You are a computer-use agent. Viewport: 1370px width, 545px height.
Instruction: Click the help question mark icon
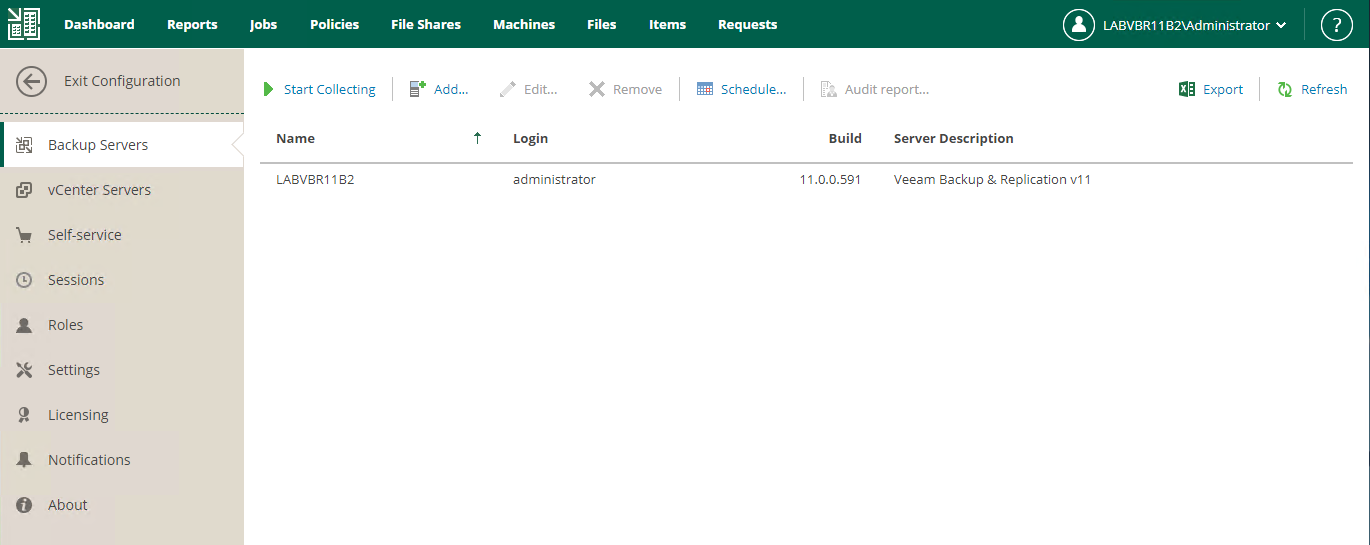tap(1337, 25)
